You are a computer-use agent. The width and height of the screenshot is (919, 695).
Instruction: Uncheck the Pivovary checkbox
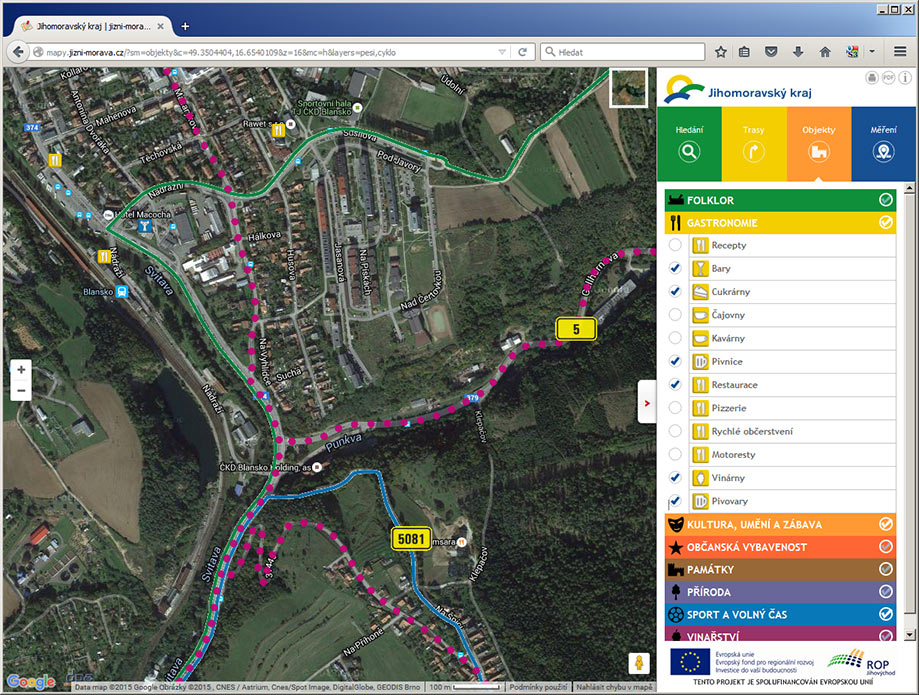coord(675,501)
